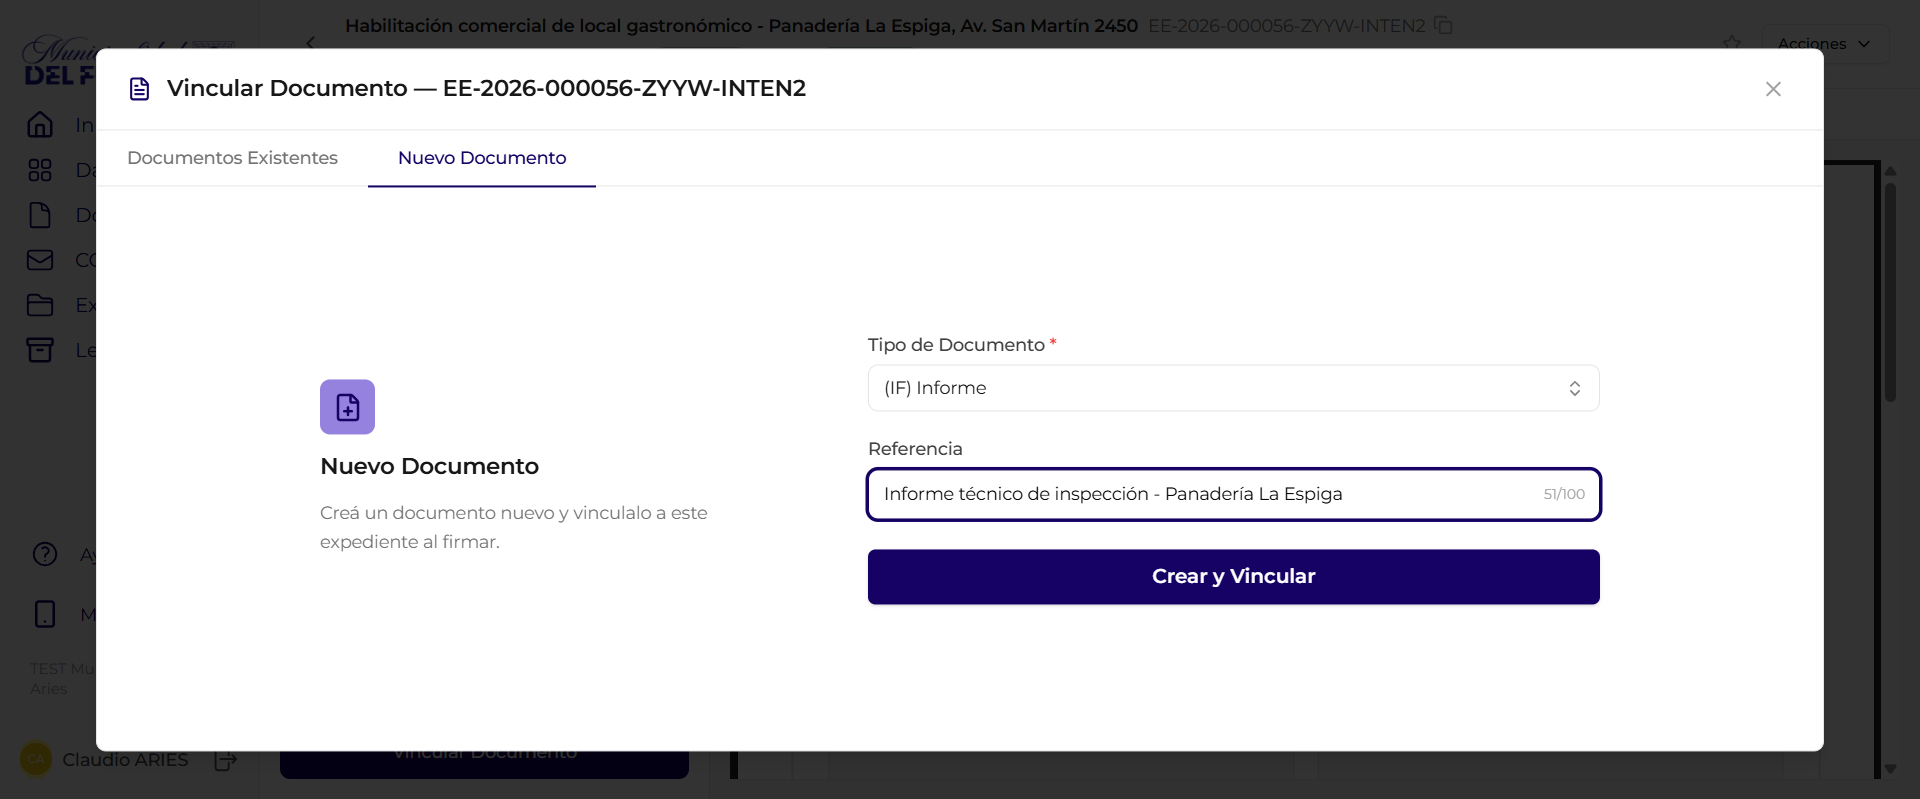Close the Vincular Documento dialog
Viewport: 1920px width, 799px height.
point(1773,89)
